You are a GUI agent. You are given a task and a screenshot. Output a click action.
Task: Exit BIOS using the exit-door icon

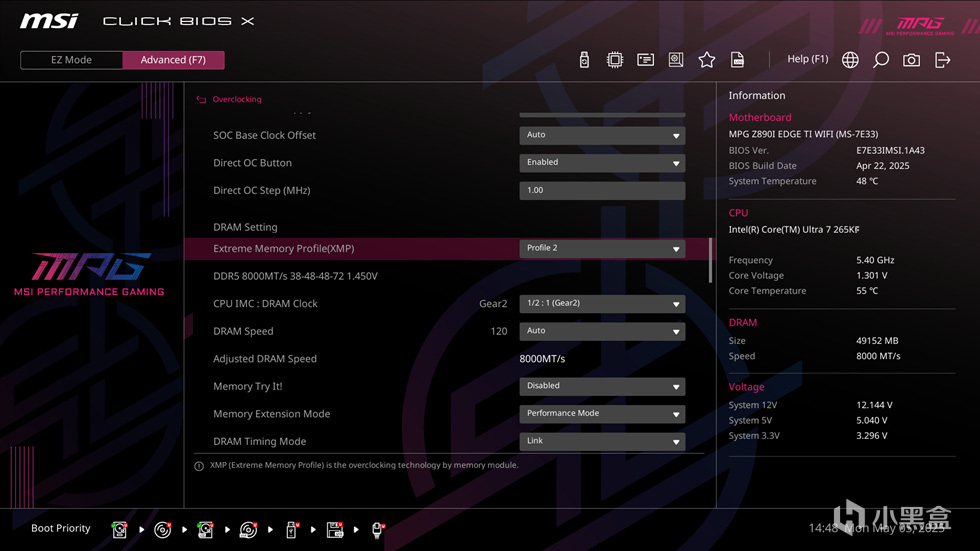[942, 60]
